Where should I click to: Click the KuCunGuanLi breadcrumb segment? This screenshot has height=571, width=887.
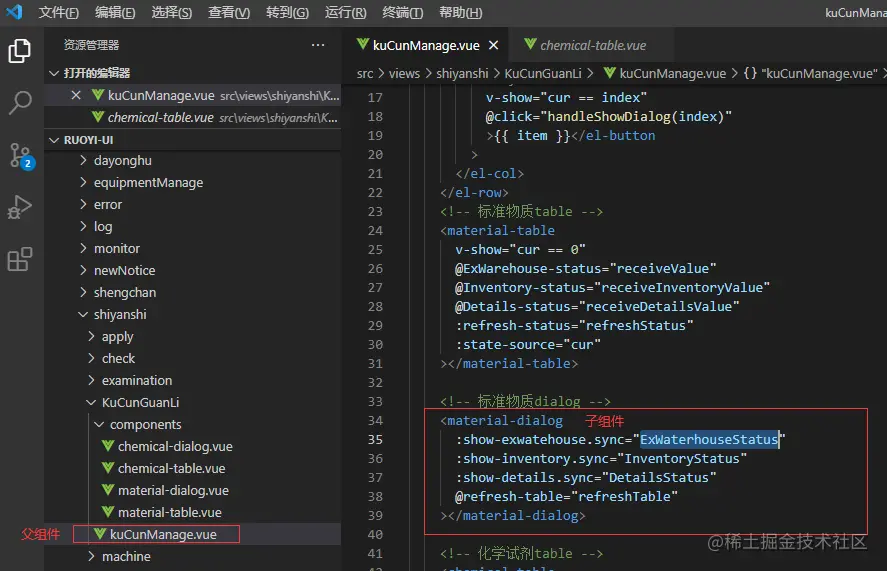pos(542,74)
